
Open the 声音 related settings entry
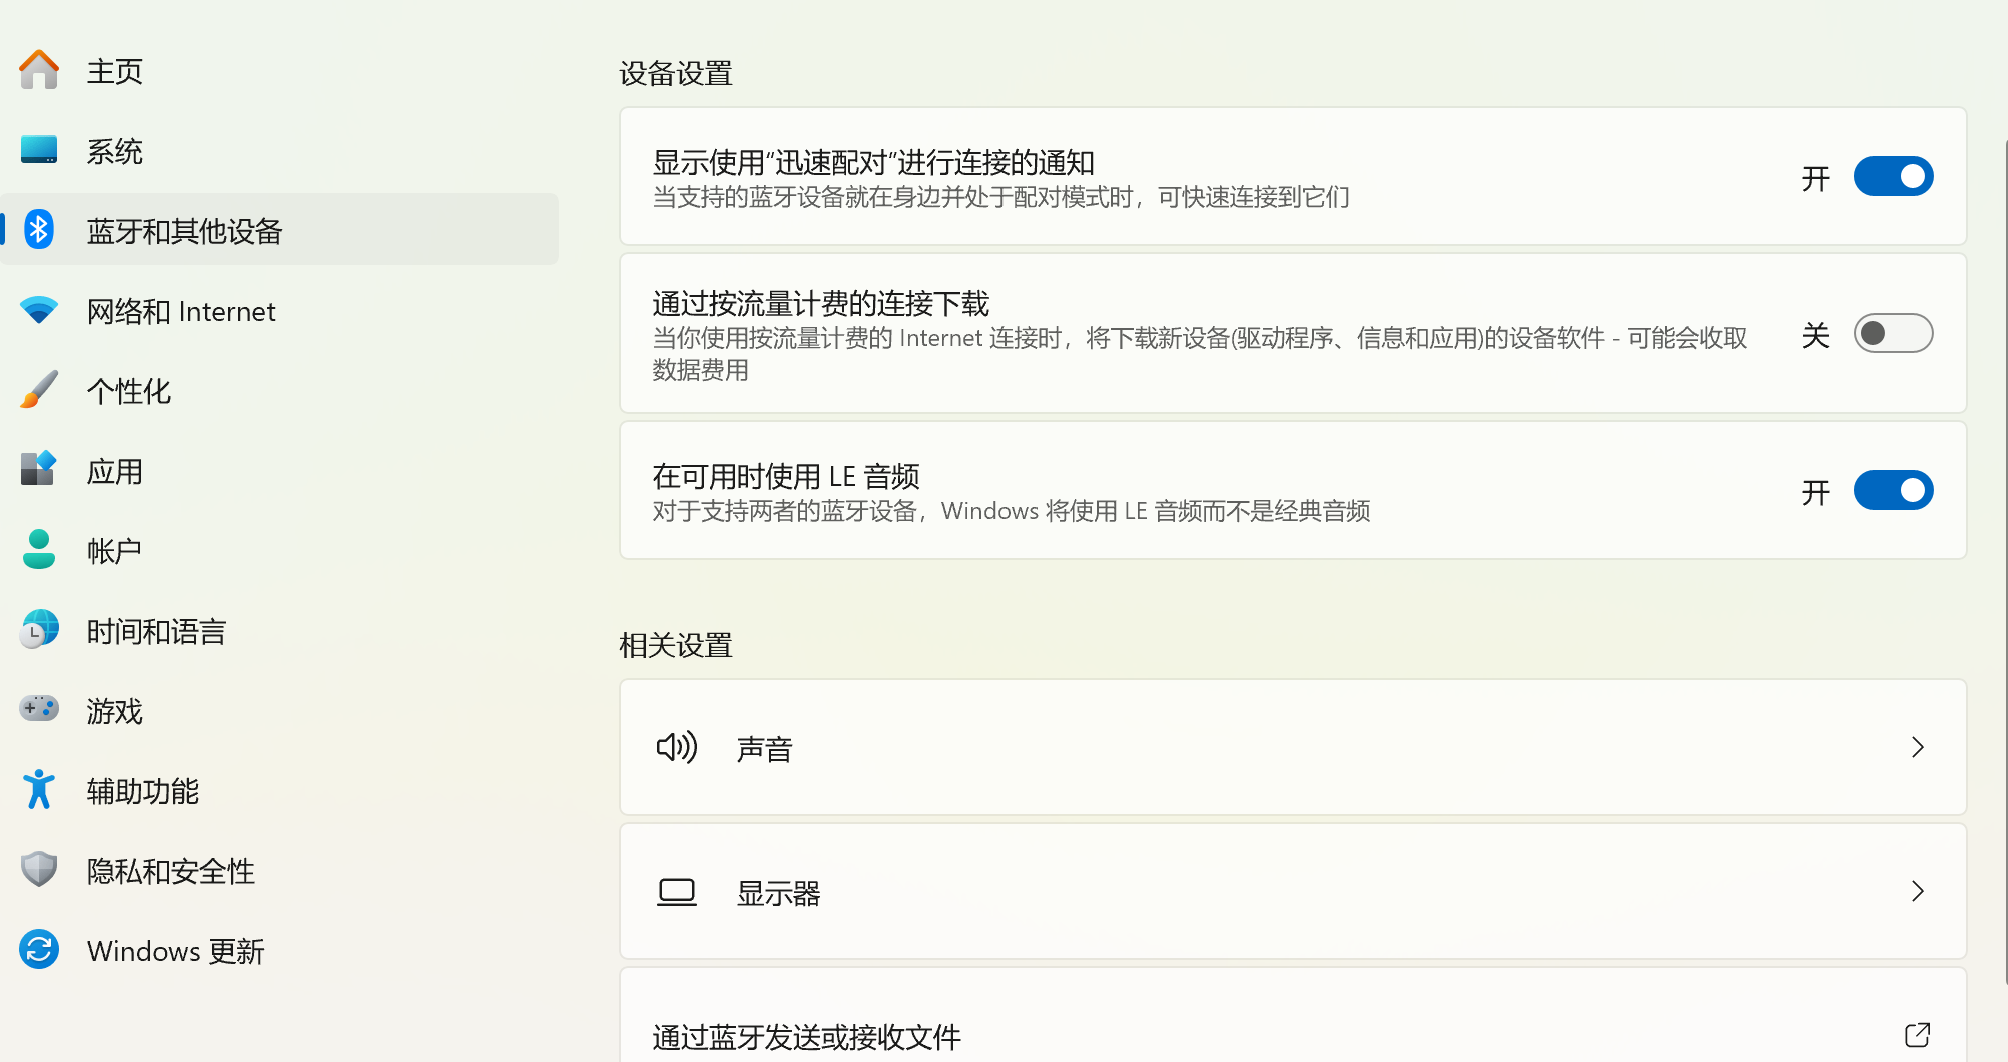[765, 749]
